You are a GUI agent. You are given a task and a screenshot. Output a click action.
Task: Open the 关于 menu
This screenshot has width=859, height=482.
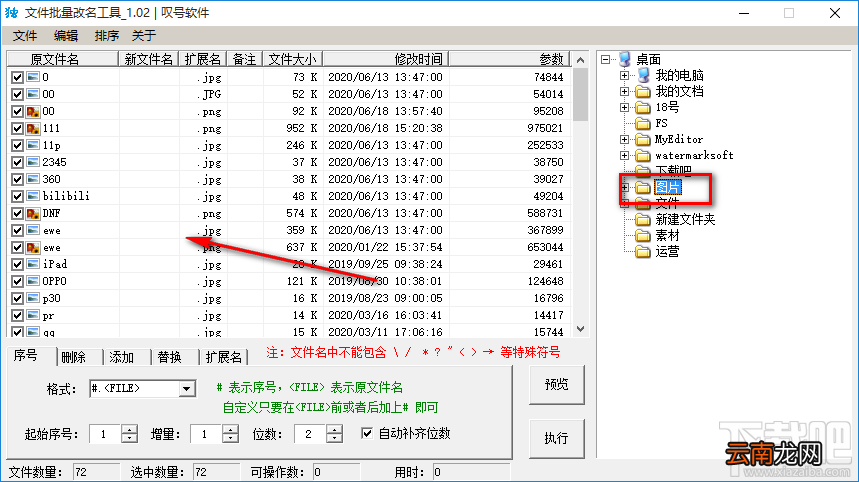click(144, 36)
